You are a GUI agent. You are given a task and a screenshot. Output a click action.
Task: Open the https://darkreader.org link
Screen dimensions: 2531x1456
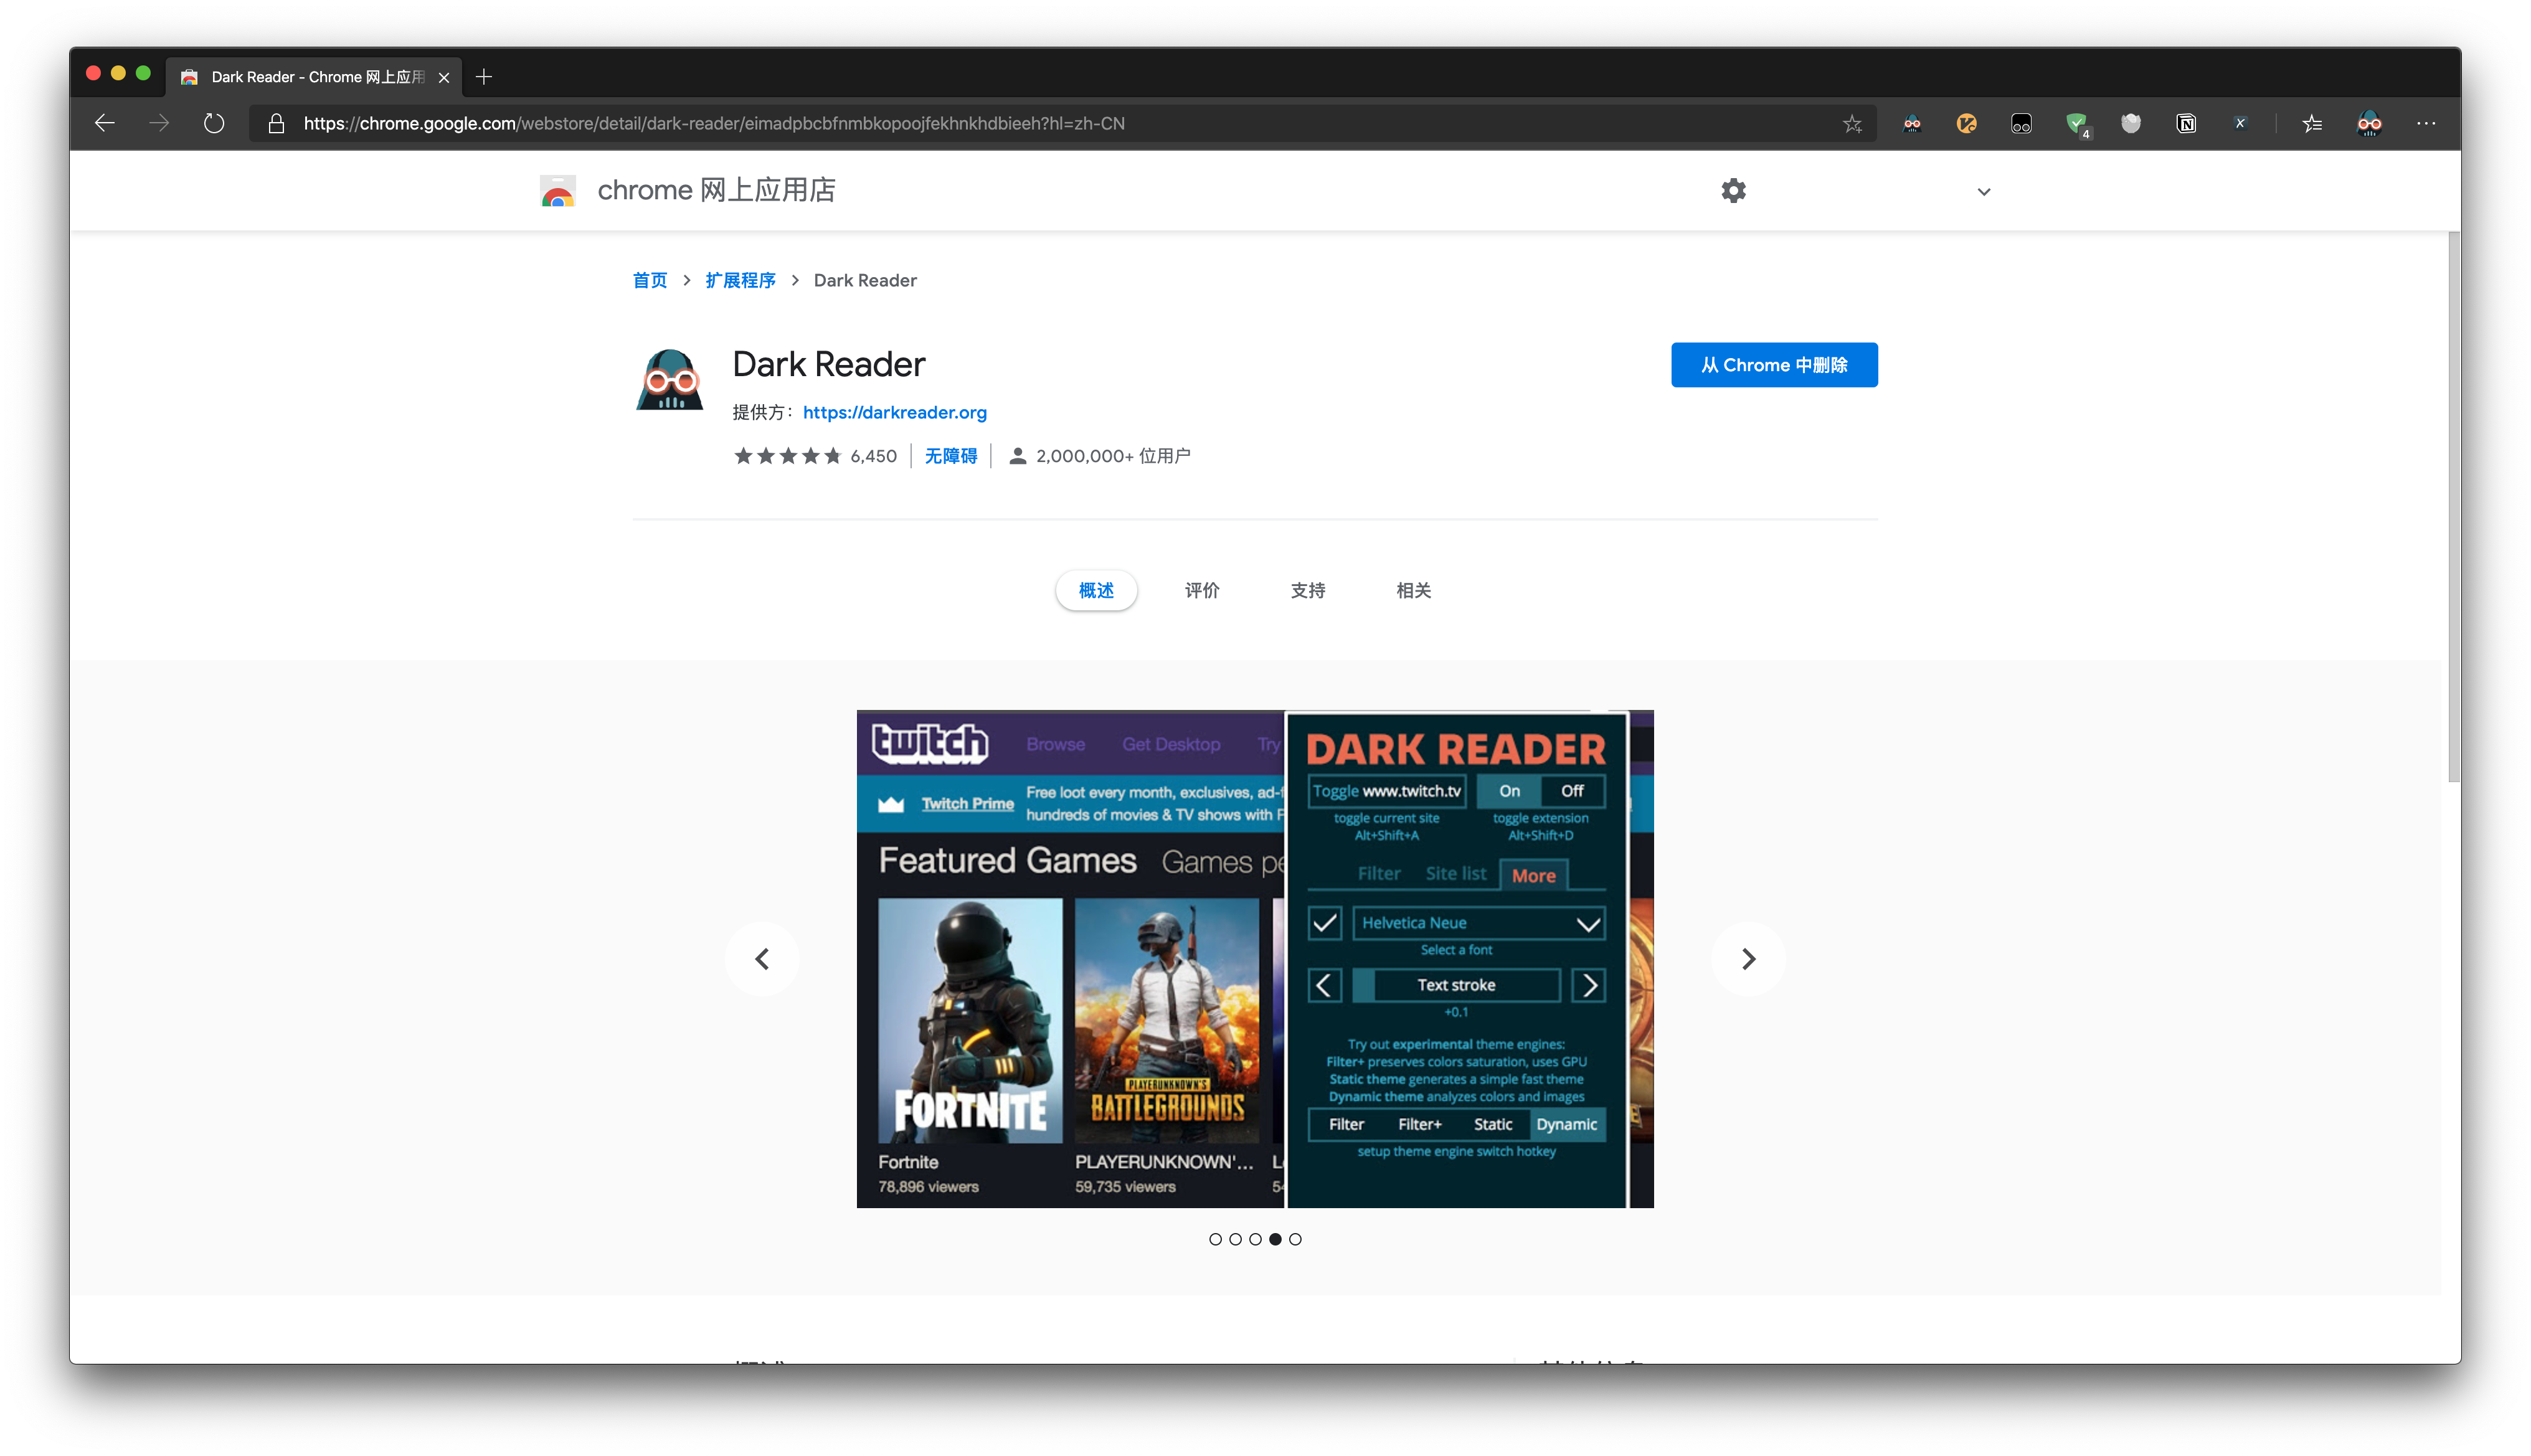tap(894, 412)
